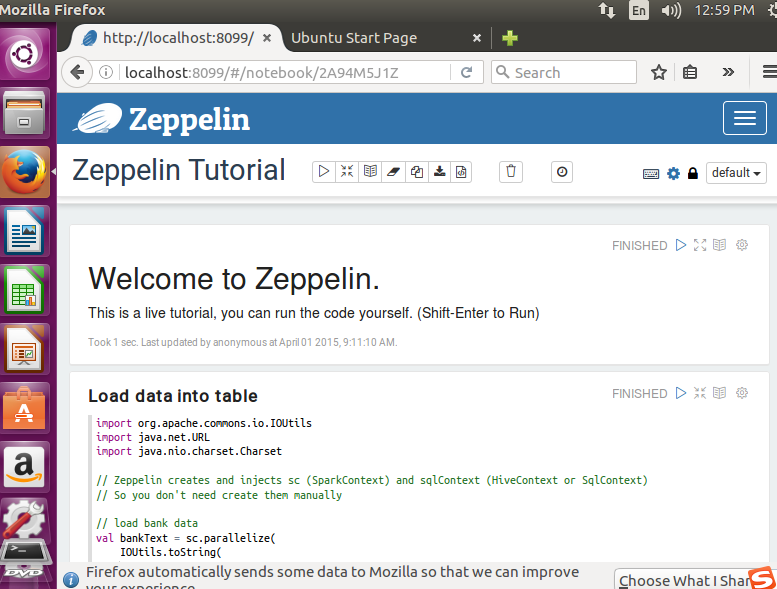Open a new tab with plus button
This screenshot has width=777, height=589.
[x=509, y=38]
